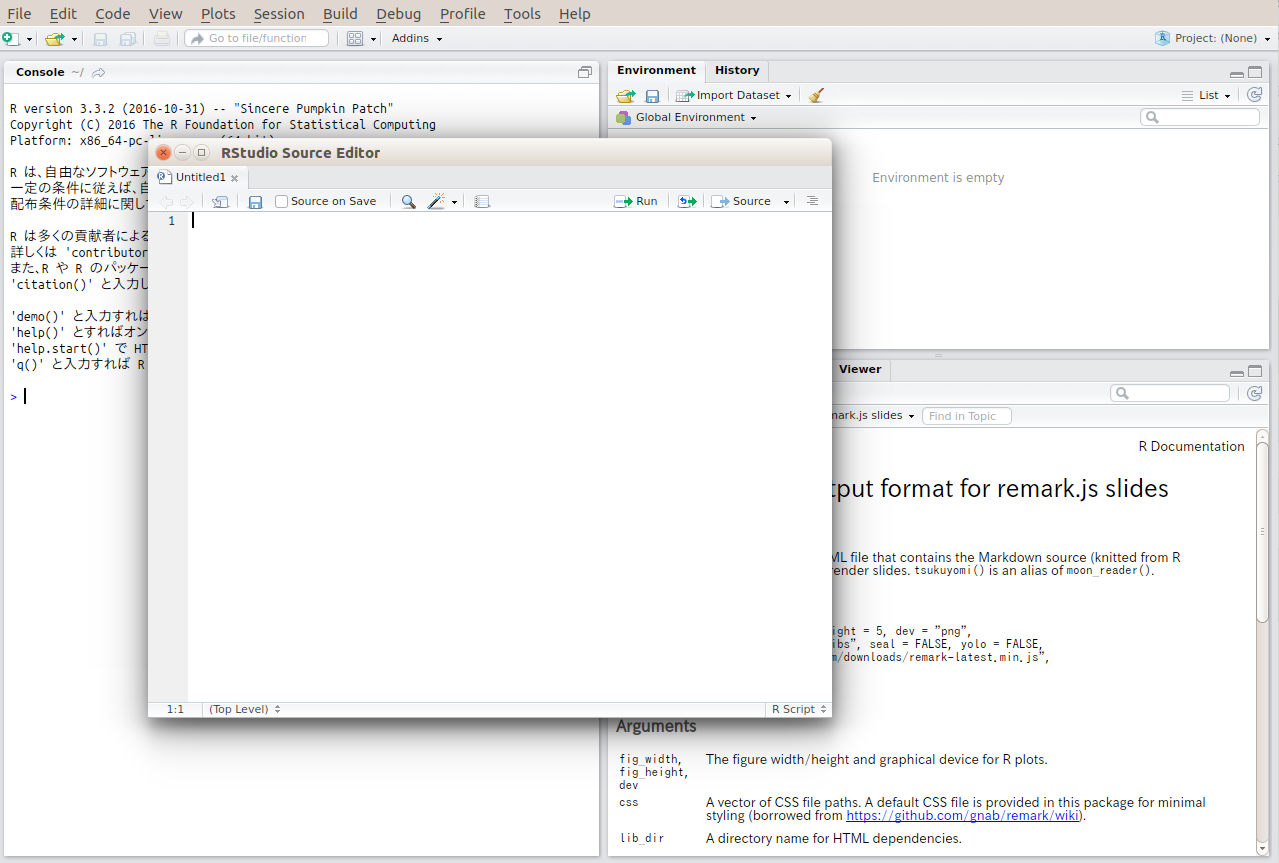Run the current line using the Run icon
Image resolution: width=1279 pixels, height=863 pixels.
pyautogui.click(x=636, y=201)
